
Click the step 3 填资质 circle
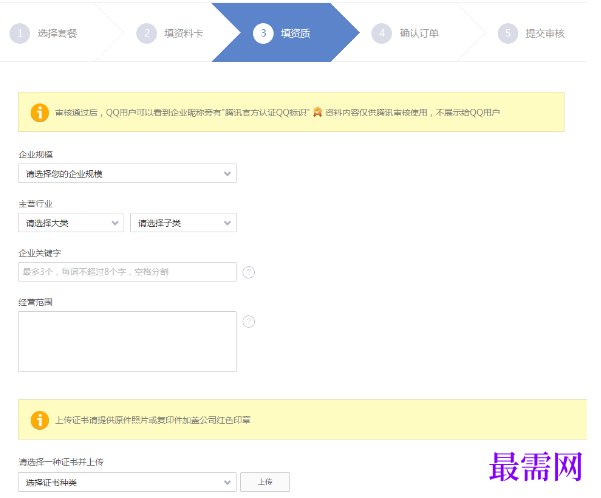263,33
